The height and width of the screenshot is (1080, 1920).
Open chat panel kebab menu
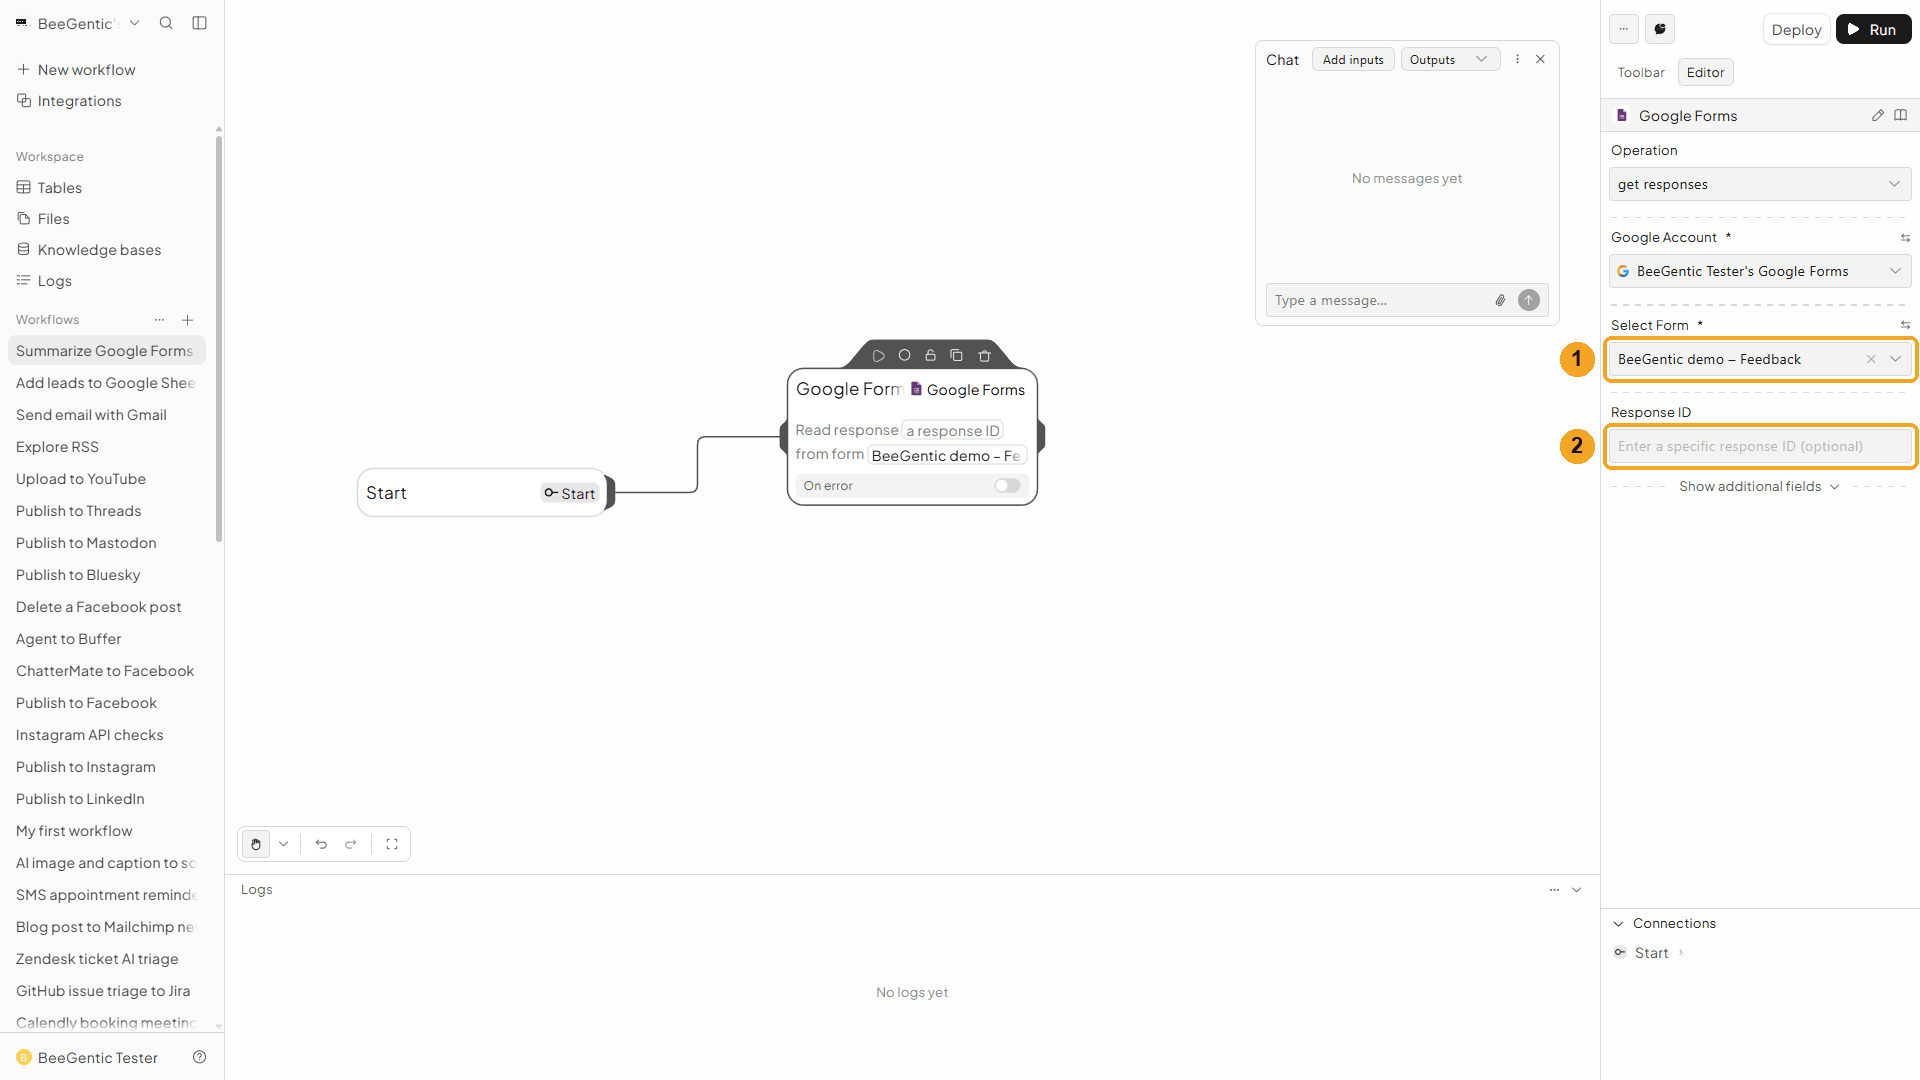(x=1517, y=59)
